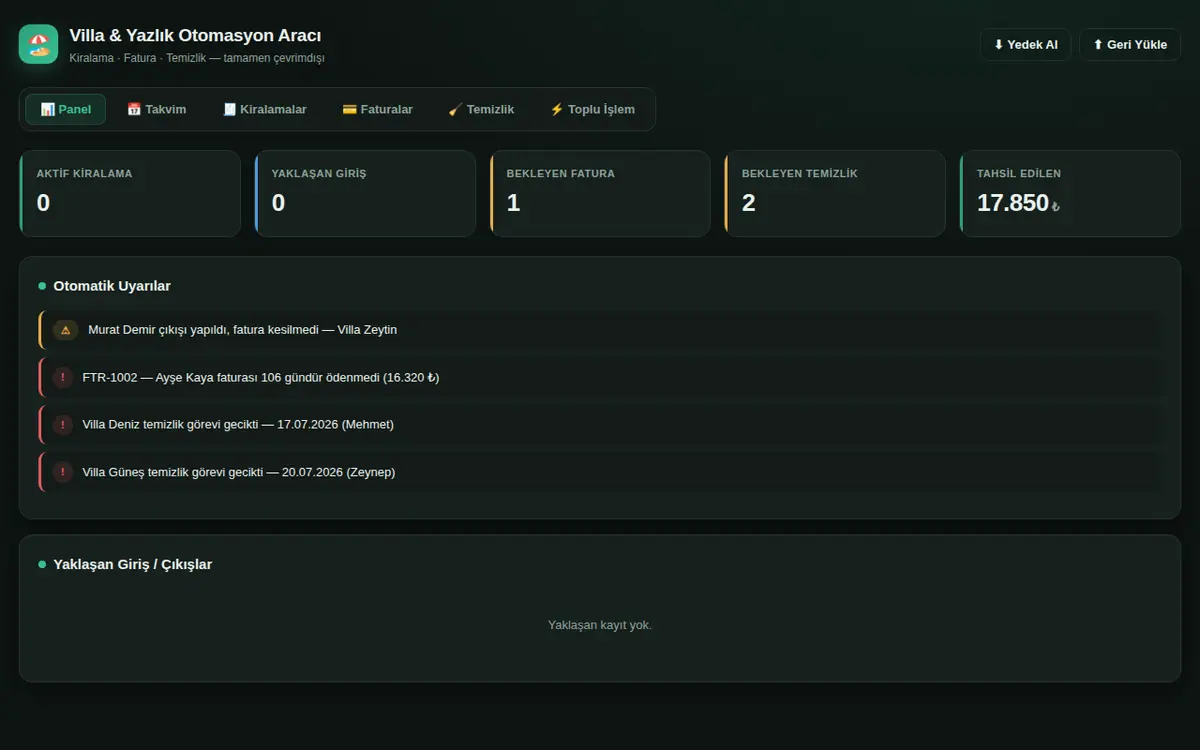Open the Toplu İşlem tab
This screenshot has width=1200, height=750.
(592, 109)
